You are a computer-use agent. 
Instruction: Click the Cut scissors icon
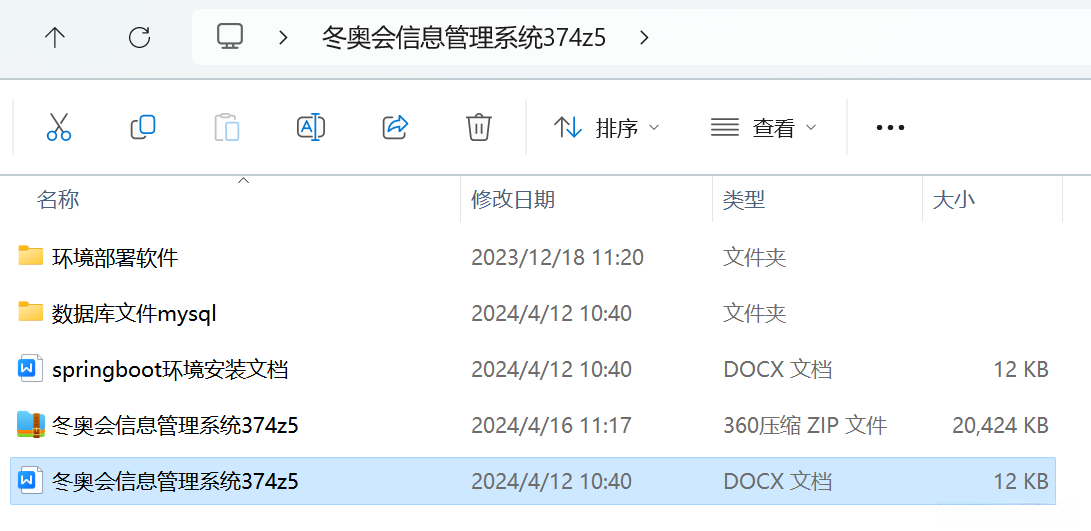59,127
